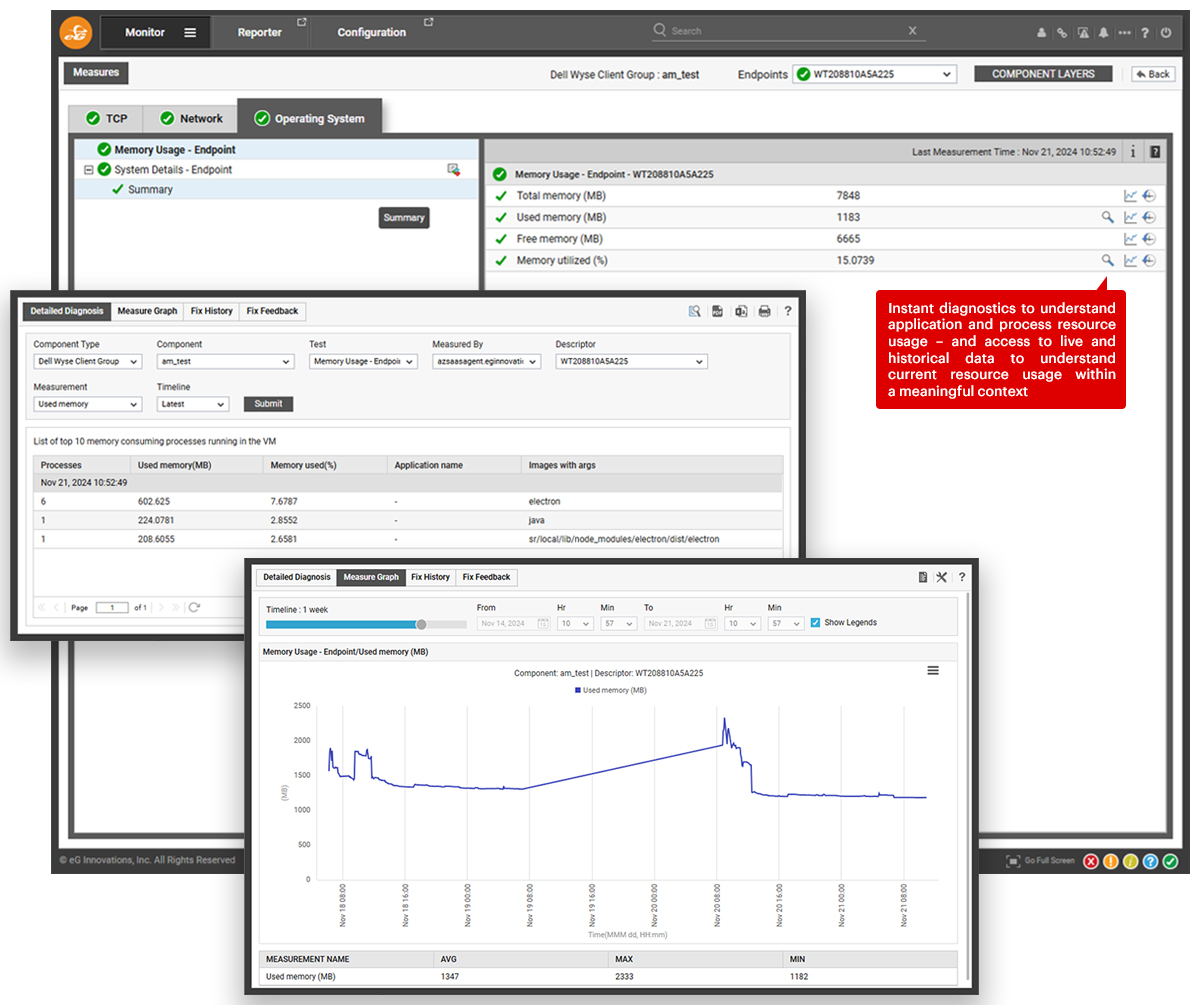Click the power/logout icon in header
The image size is (1200, 1005).
(x=1166, y=33)
